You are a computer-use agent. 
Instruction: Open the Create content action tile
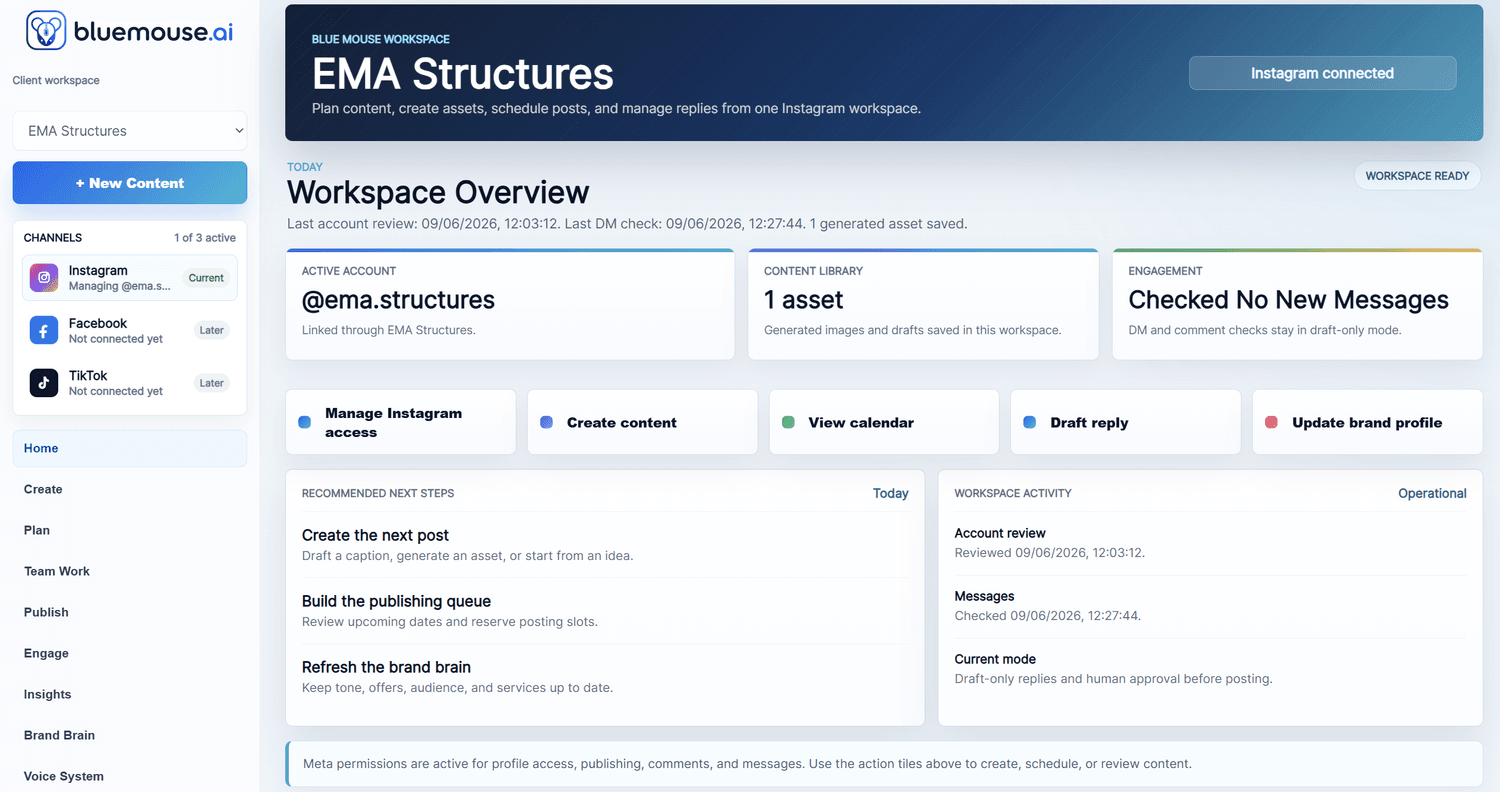click(x=643, y=423)
